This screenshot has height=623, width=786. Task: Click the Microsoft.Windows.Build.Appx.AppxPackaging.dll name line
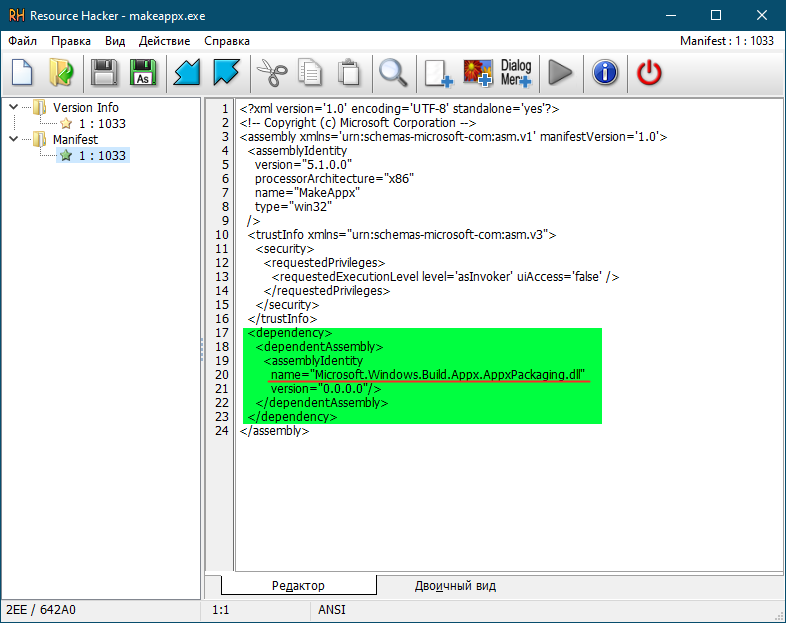[428, 374]
